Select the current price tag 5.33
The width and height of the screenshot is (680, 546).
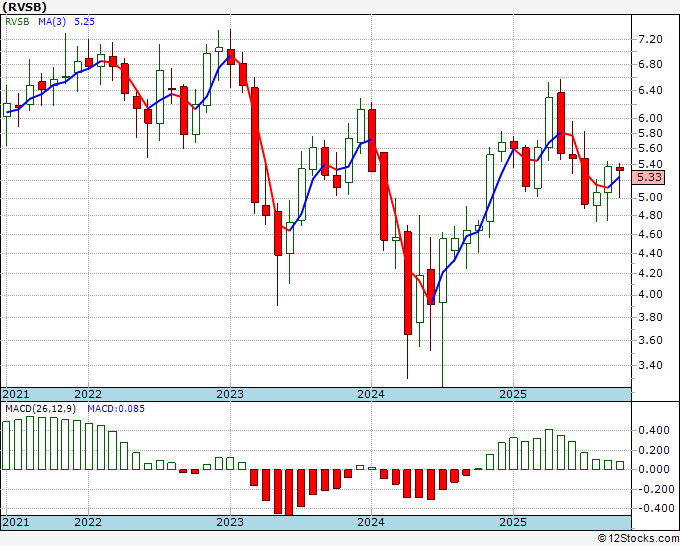649,177
